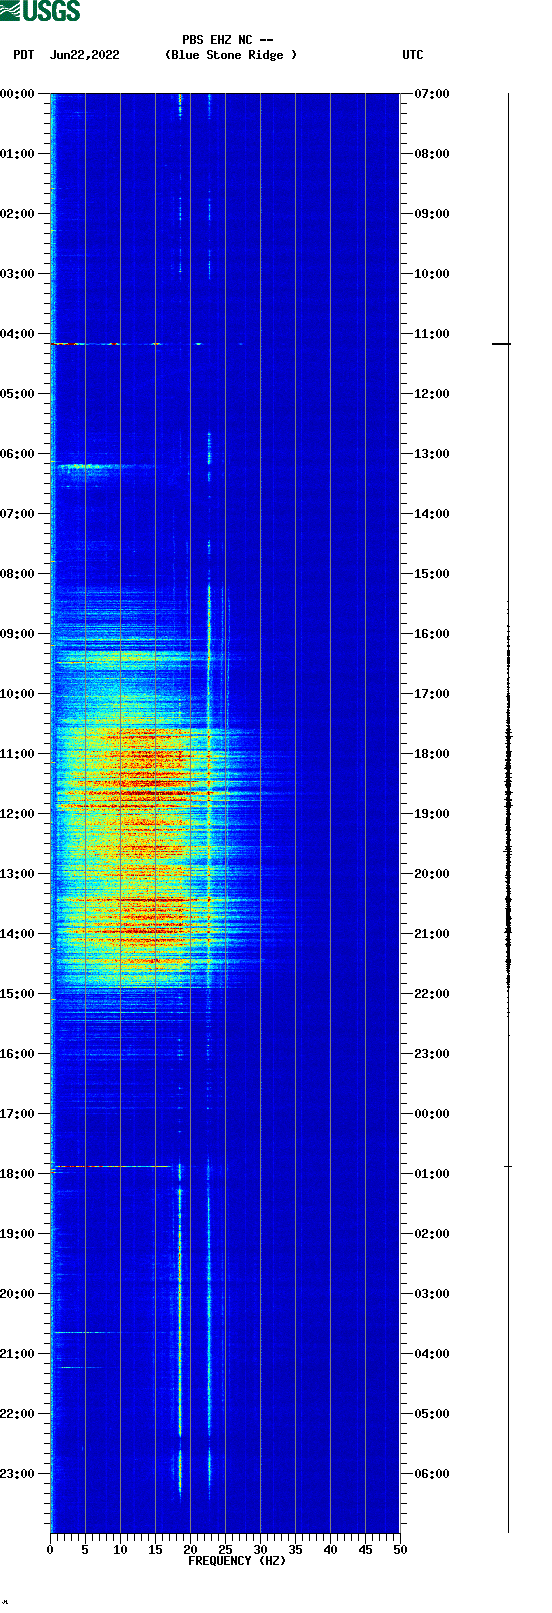Screen dimensions: 552x1613
Task: Click the 11:00 PDT time label
Action: pos(18,754)
